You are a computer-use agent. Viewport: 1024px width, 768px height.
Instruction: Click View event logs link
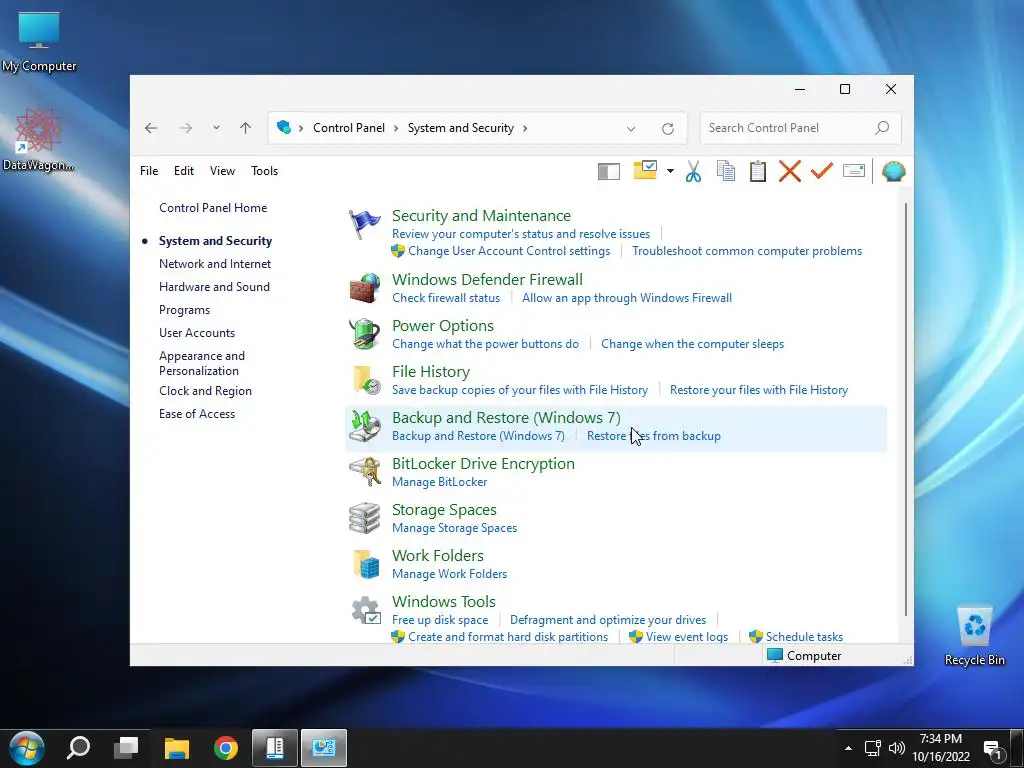pos(687,637)
